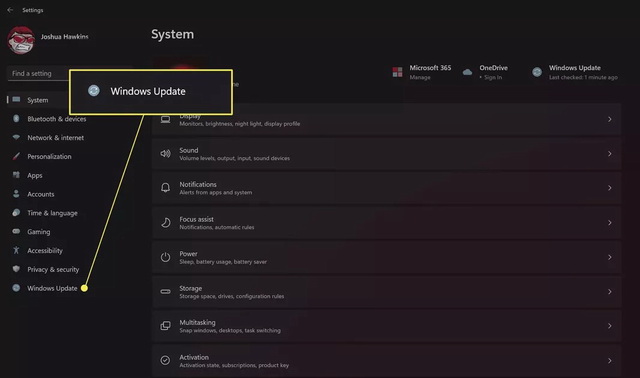Select System in the sidebar
This screenshot has height=378, width=640.
click(37, 100)
